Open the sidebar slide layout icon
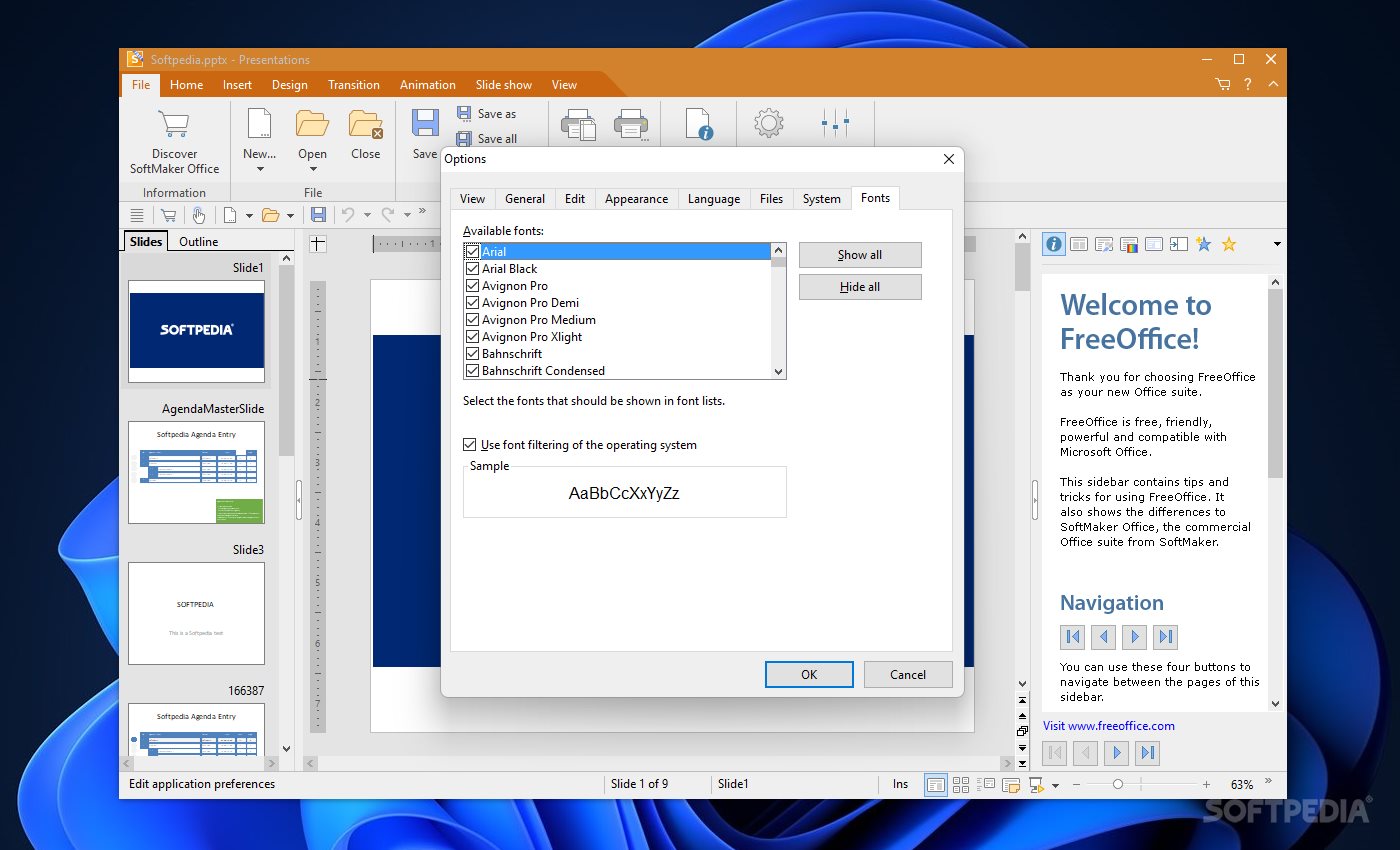The height and width of the screenshot is (850, 1400). [1079, 244]
